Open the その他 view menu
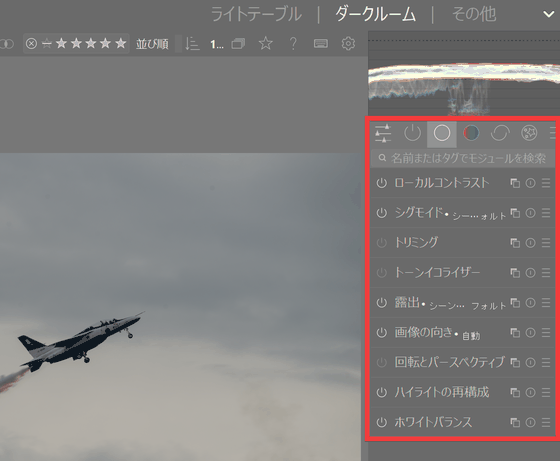This screenshot has width=560, height=461. click(x=474, y=15)
